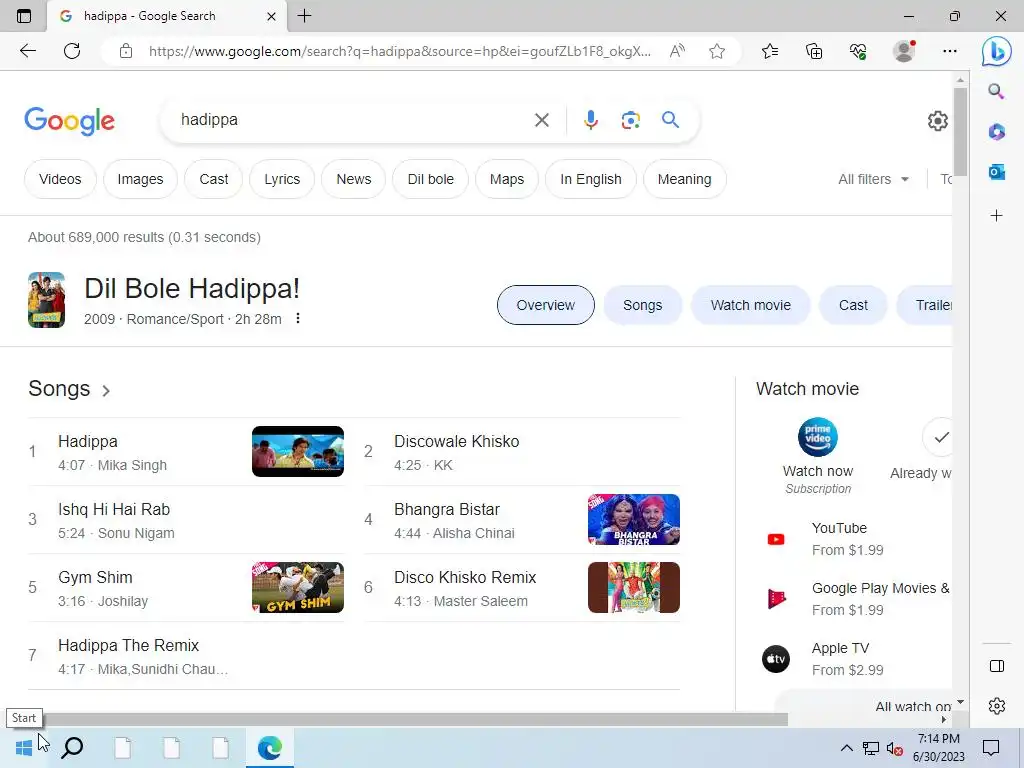The image size is (1024, 768).
Task: Start voice search microphone icon
Action: point(590,120)
